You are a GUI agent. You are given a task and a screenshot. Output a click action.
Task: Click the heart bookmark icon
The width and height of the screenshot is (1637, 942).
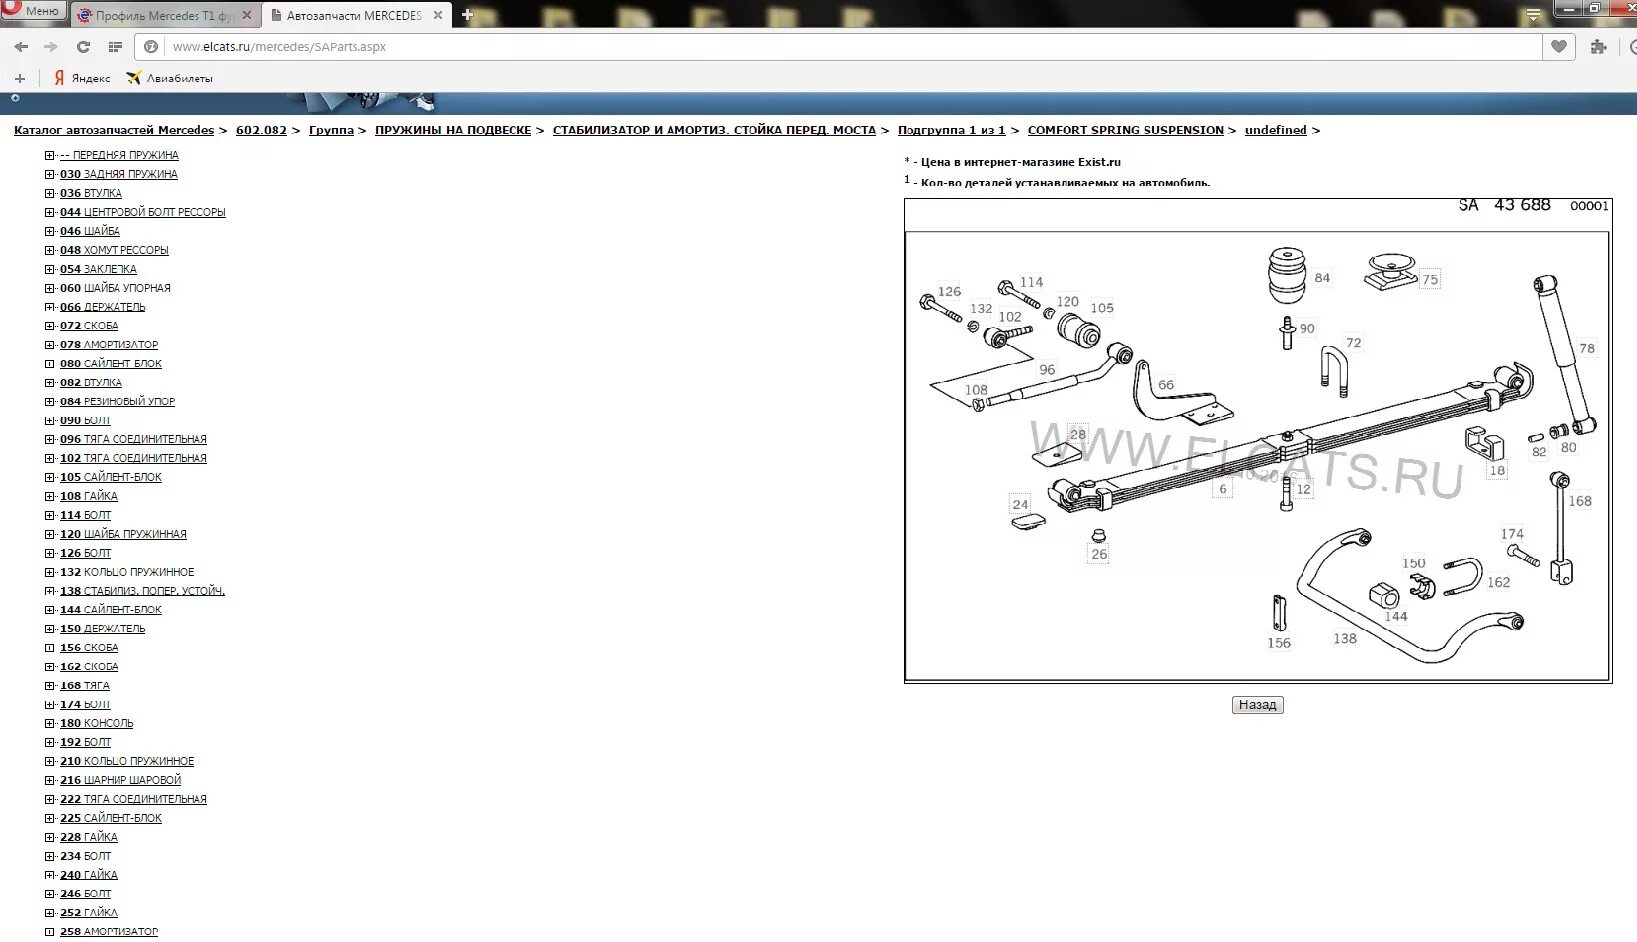pyautogui.click(x=1558, y=46)
